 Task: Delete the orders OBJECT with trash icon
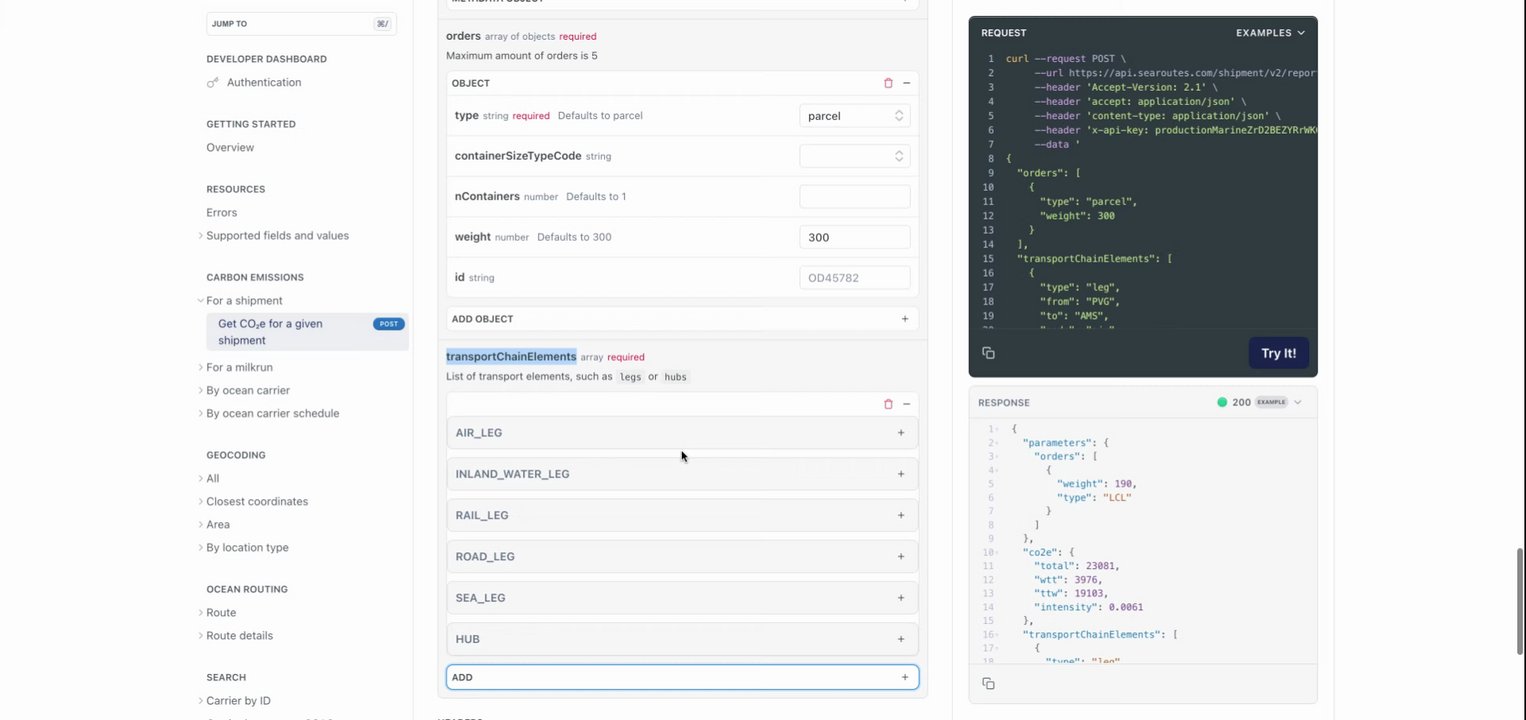[x=888, y=83]
